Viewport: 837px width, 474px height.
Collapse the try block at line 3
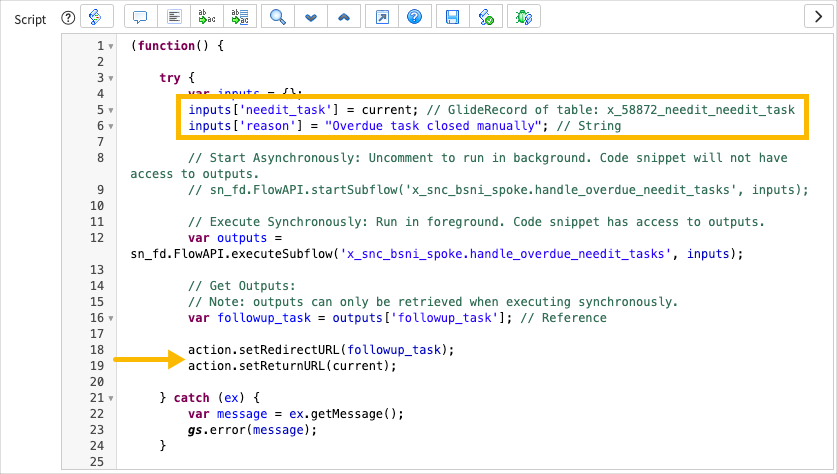111,78
